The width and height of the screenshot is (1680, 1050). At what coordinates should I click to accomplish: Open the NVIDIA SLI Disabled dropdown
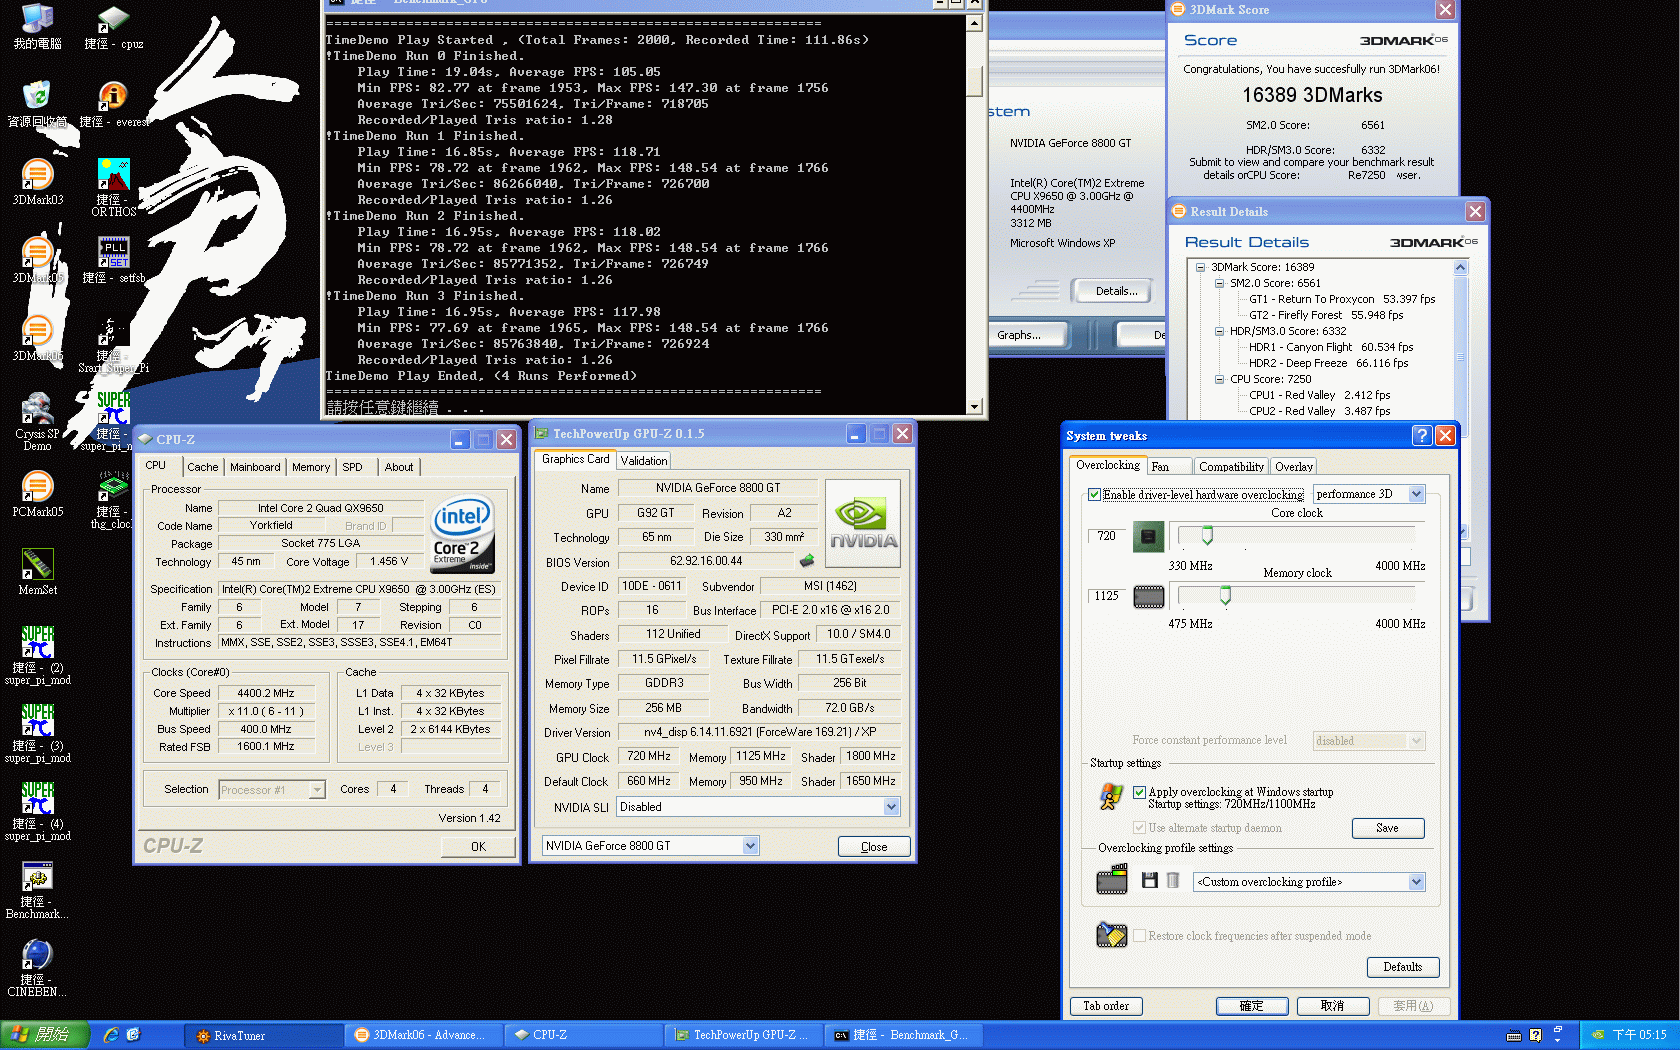coord(758,807)
